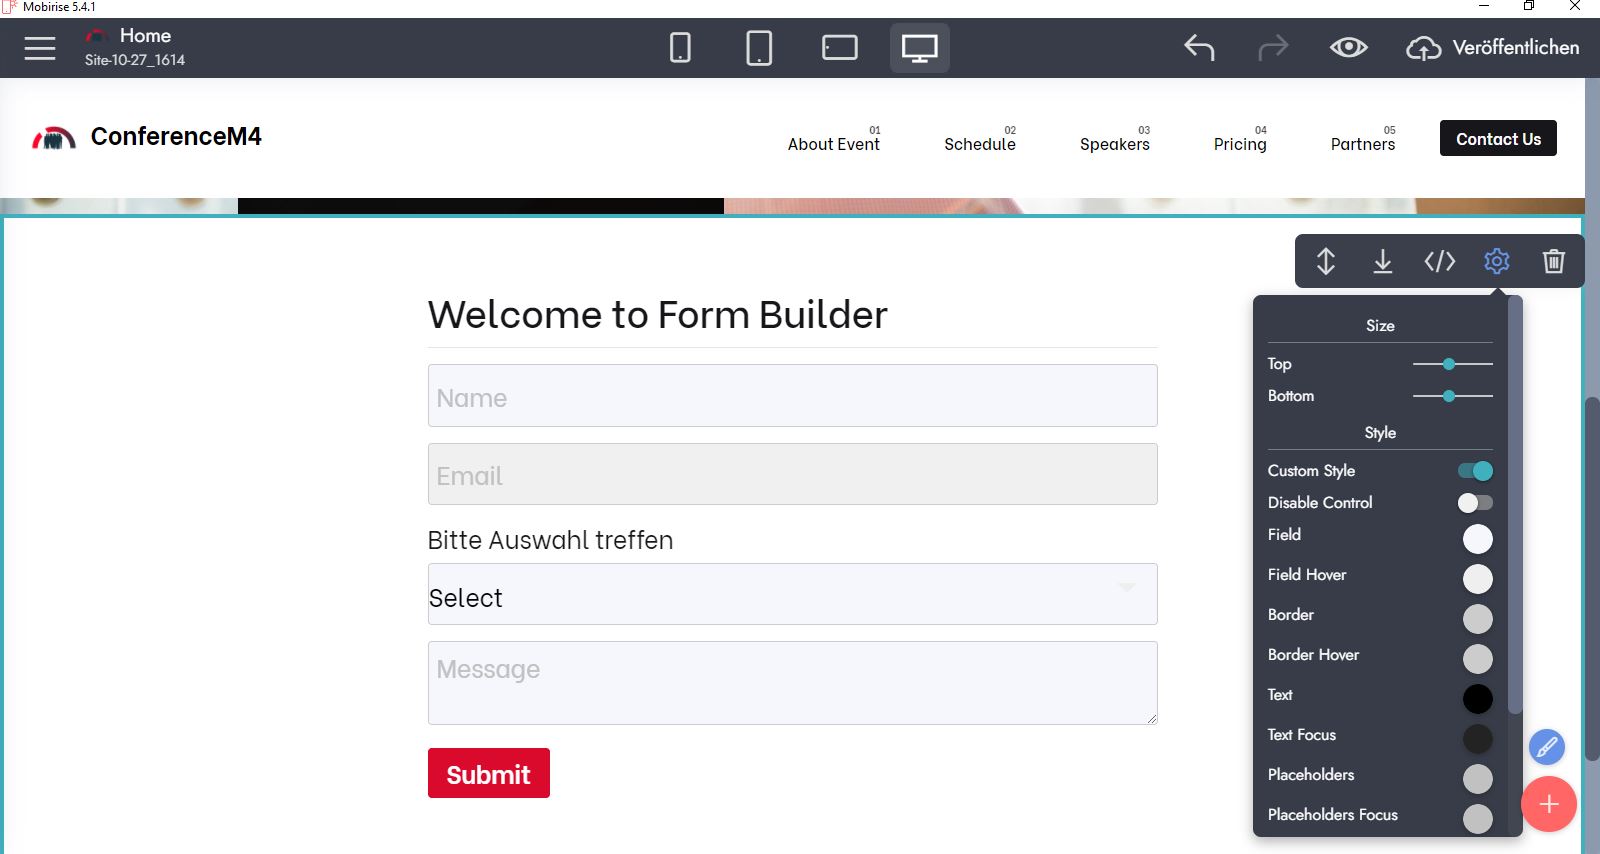This screenshot has height=854, width=1600.
Task: Switch to mobile phone preview
Action: coord(680,48)
